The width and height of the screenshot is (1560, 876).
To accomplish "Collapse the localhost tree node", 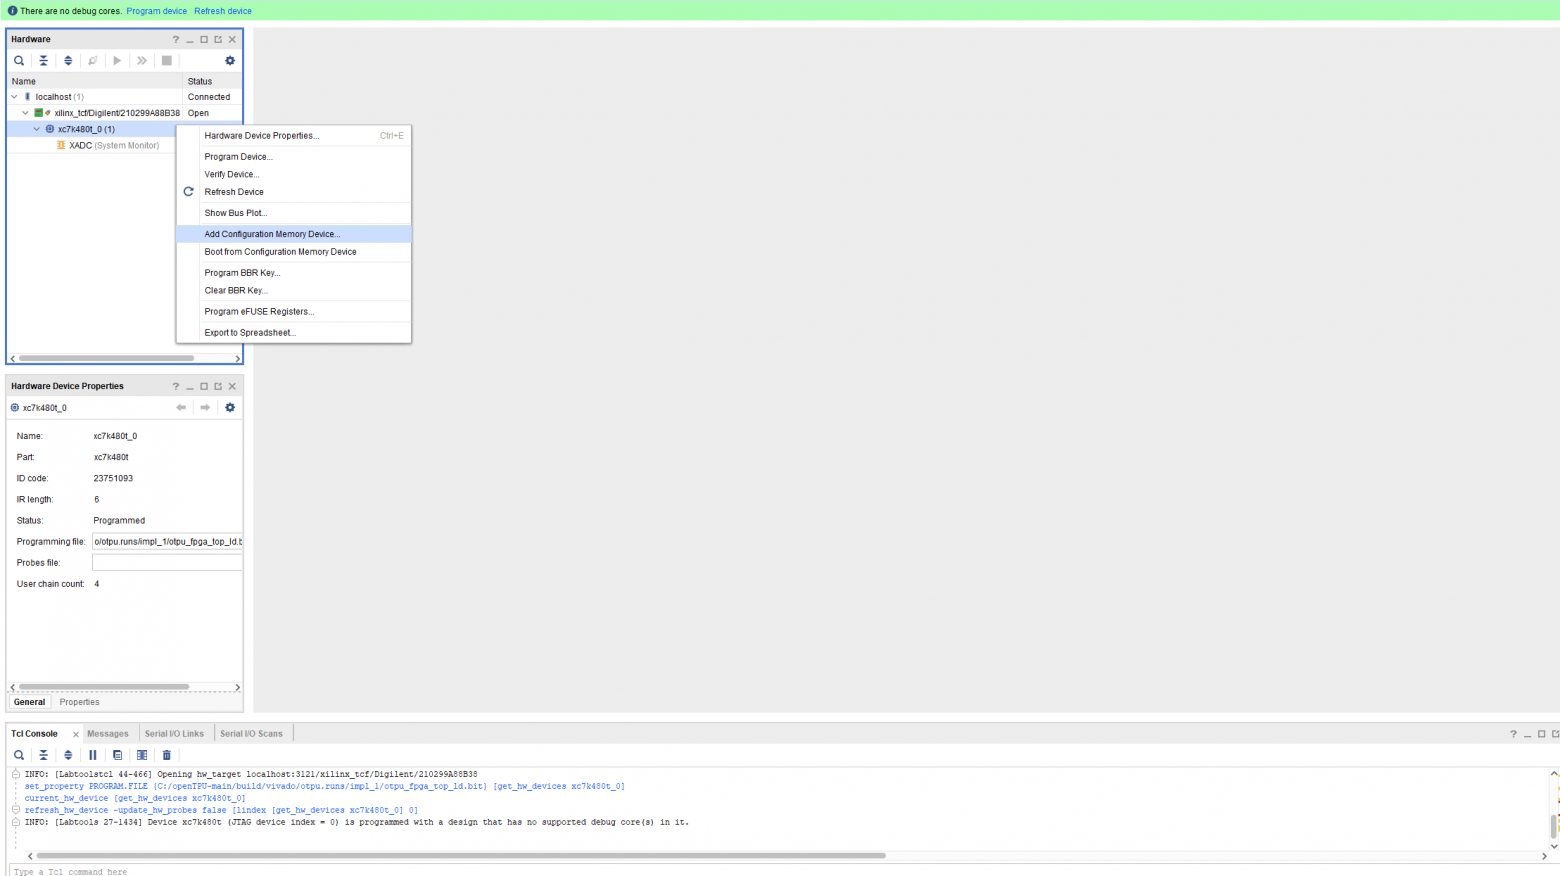I will click(x=14, y=97).
